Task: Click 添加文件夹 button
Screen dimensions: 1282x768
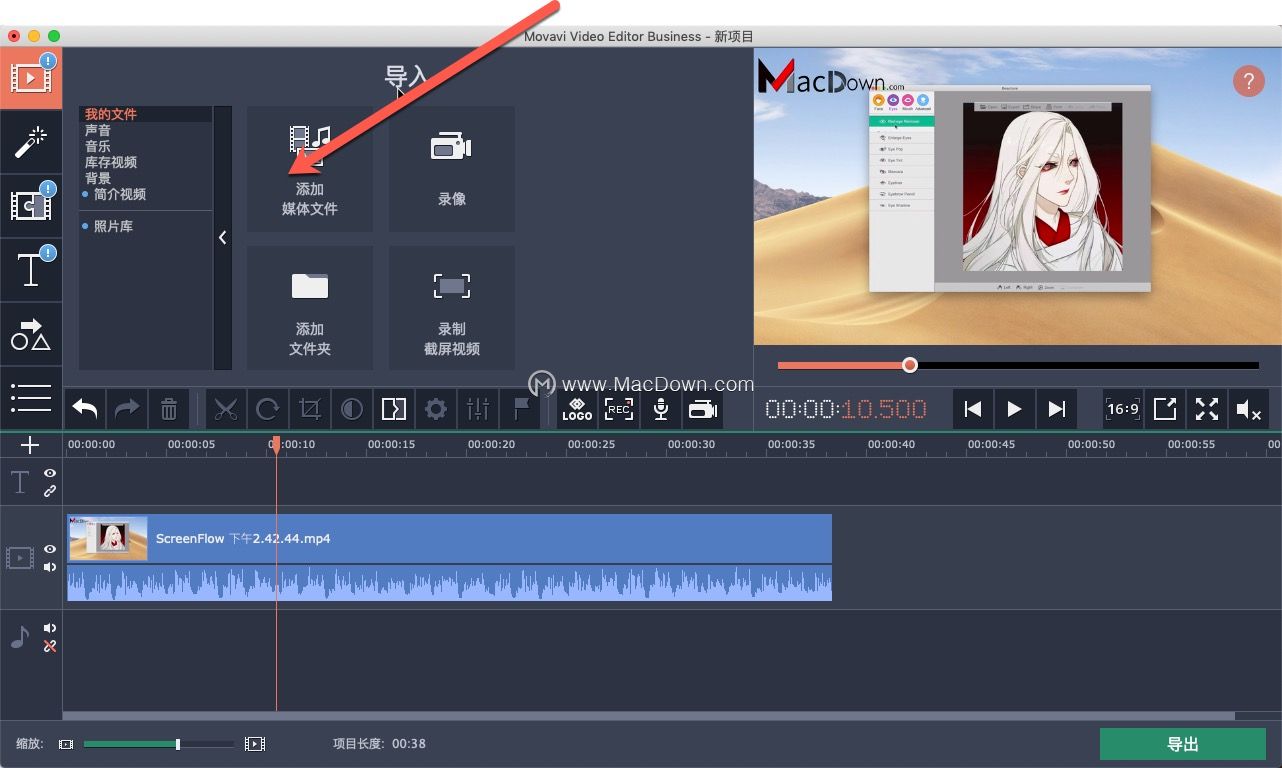Action: (310, 308)
